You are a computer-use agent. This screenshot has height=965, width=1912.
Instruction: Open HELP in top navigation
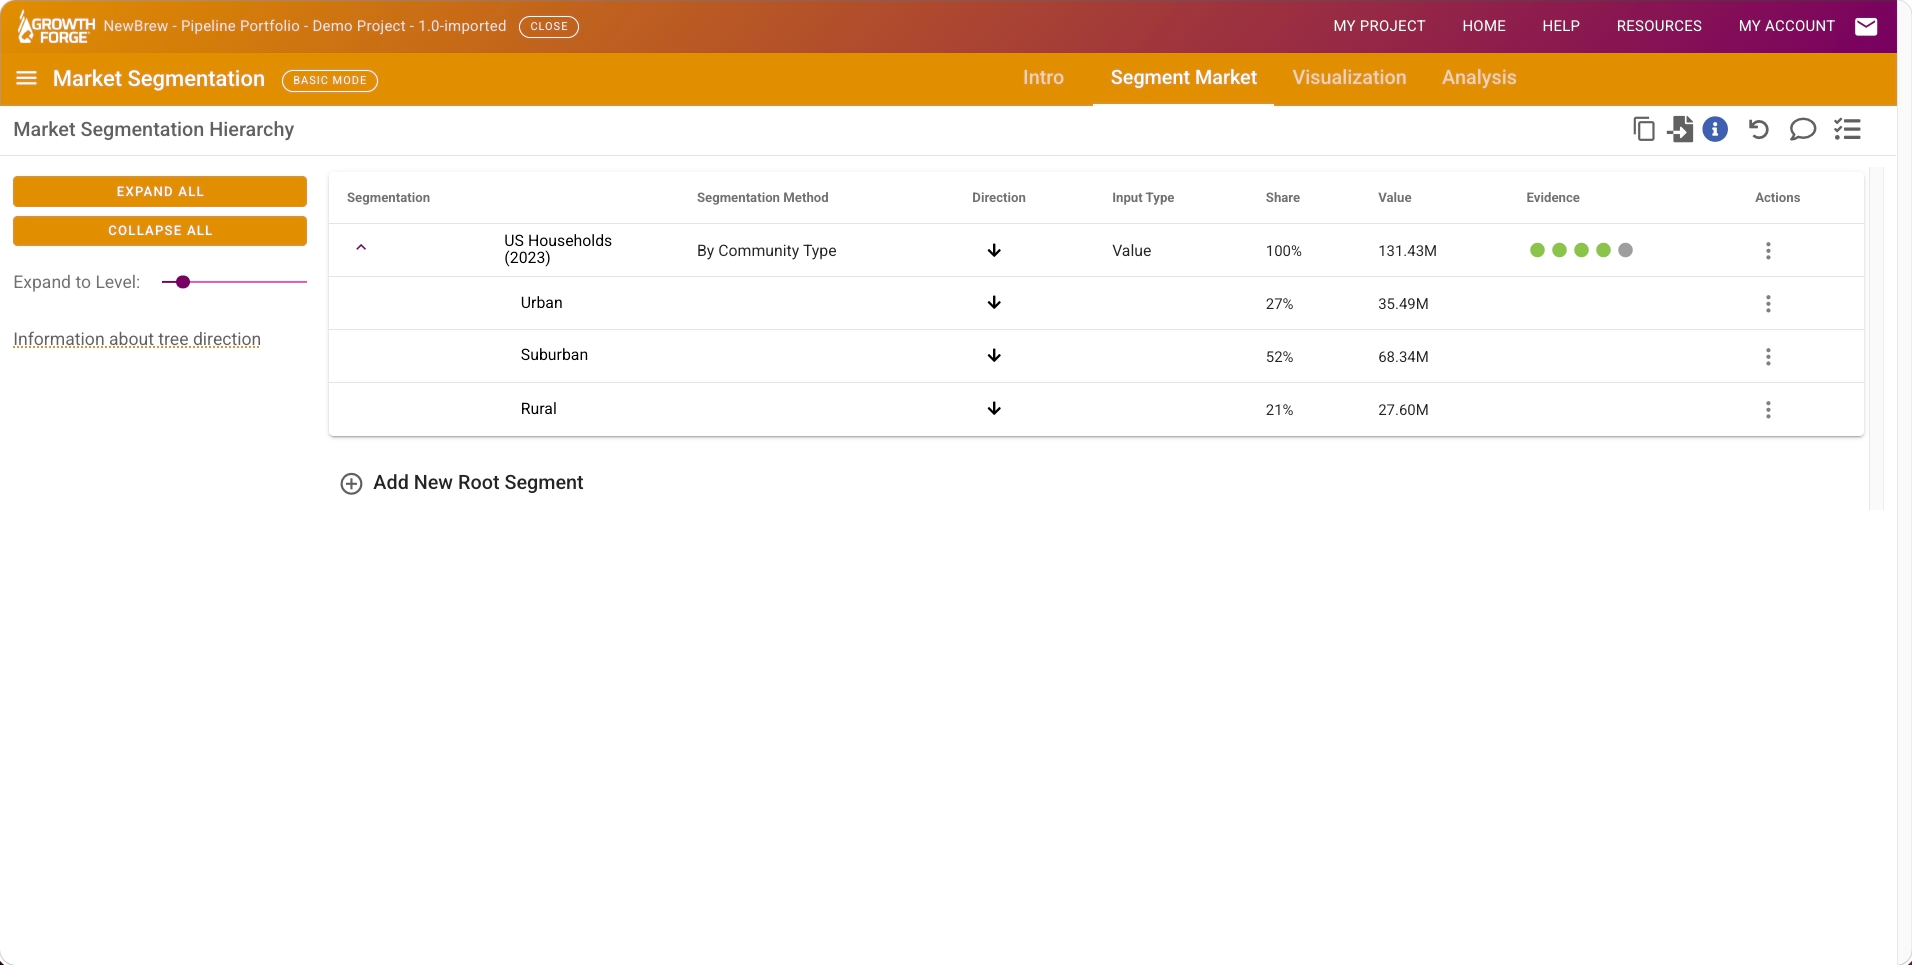pyautogui.click(x=1561, y=26)
